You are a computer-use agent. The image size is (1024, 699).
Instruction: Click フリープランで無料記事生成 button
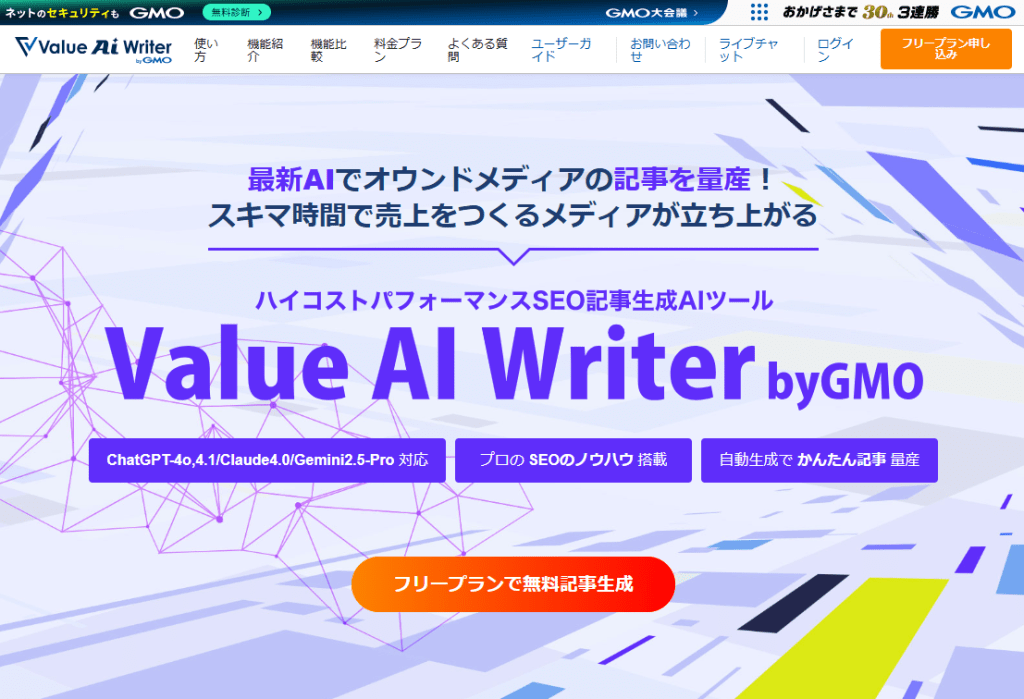click(513, 584)
